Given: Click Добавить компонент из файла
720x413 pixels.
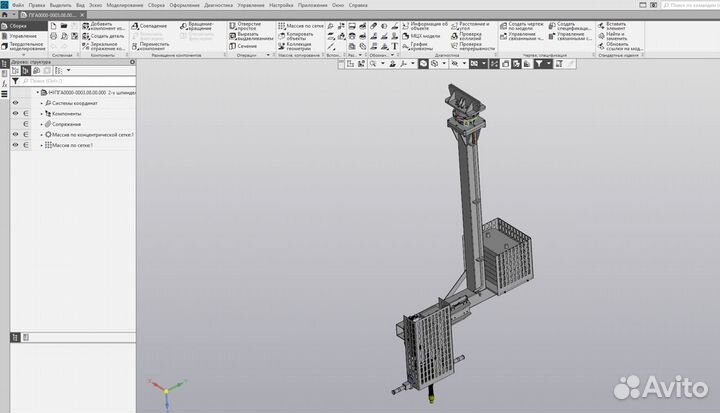Looking at the screenshot, I should pyautogui.click(x=104, y=26).
